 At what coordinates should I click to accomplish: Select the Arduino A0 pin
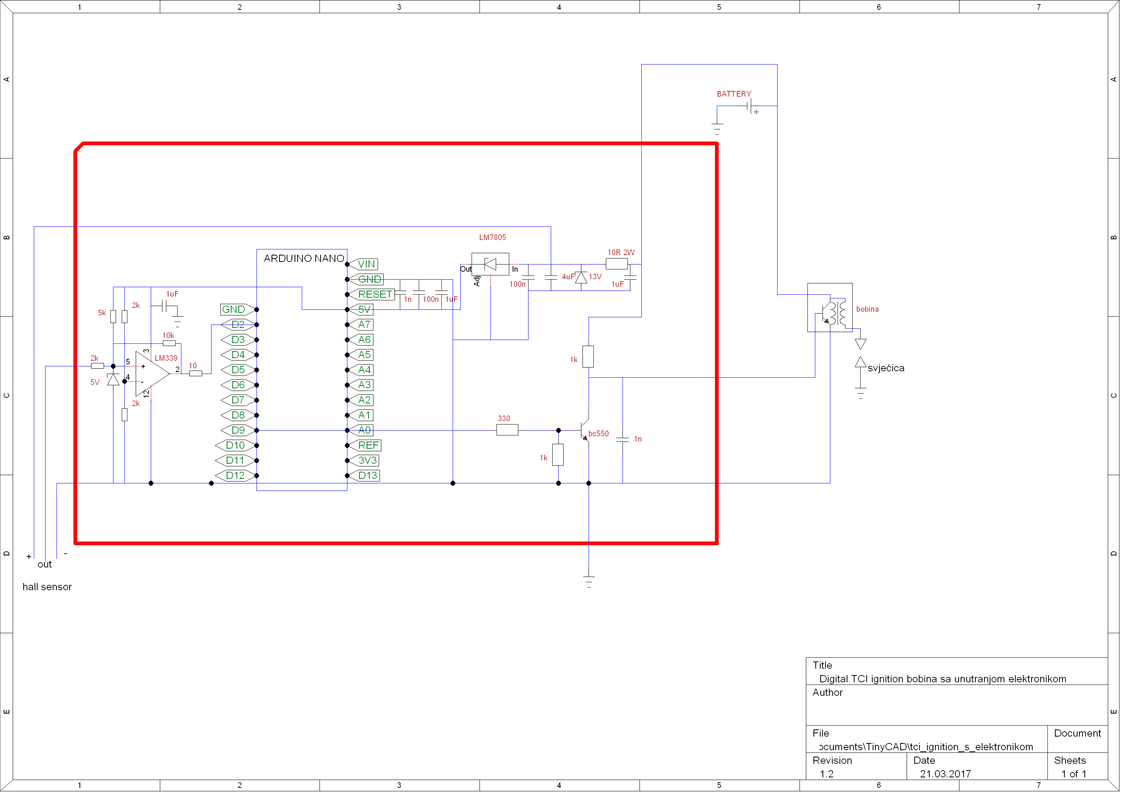coord(360,430)
